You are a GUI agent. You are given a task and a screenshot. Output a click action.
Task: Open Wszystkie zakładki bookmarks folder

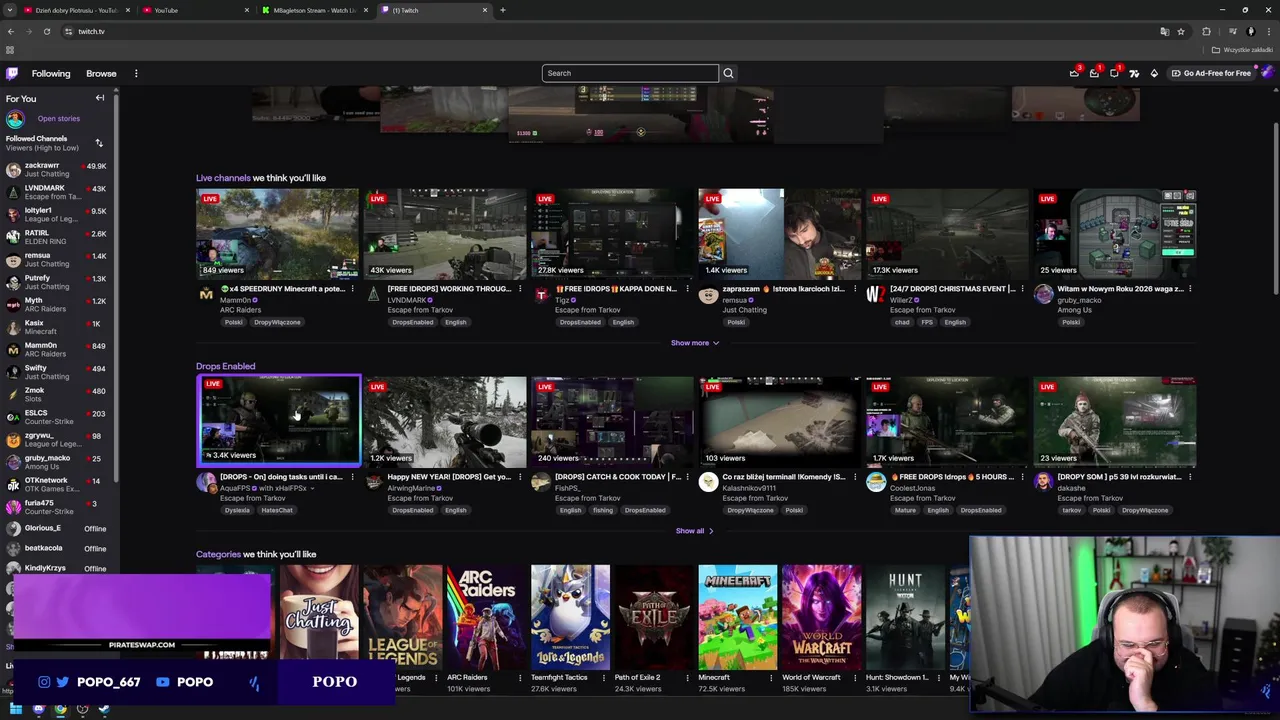(1242, 50)
